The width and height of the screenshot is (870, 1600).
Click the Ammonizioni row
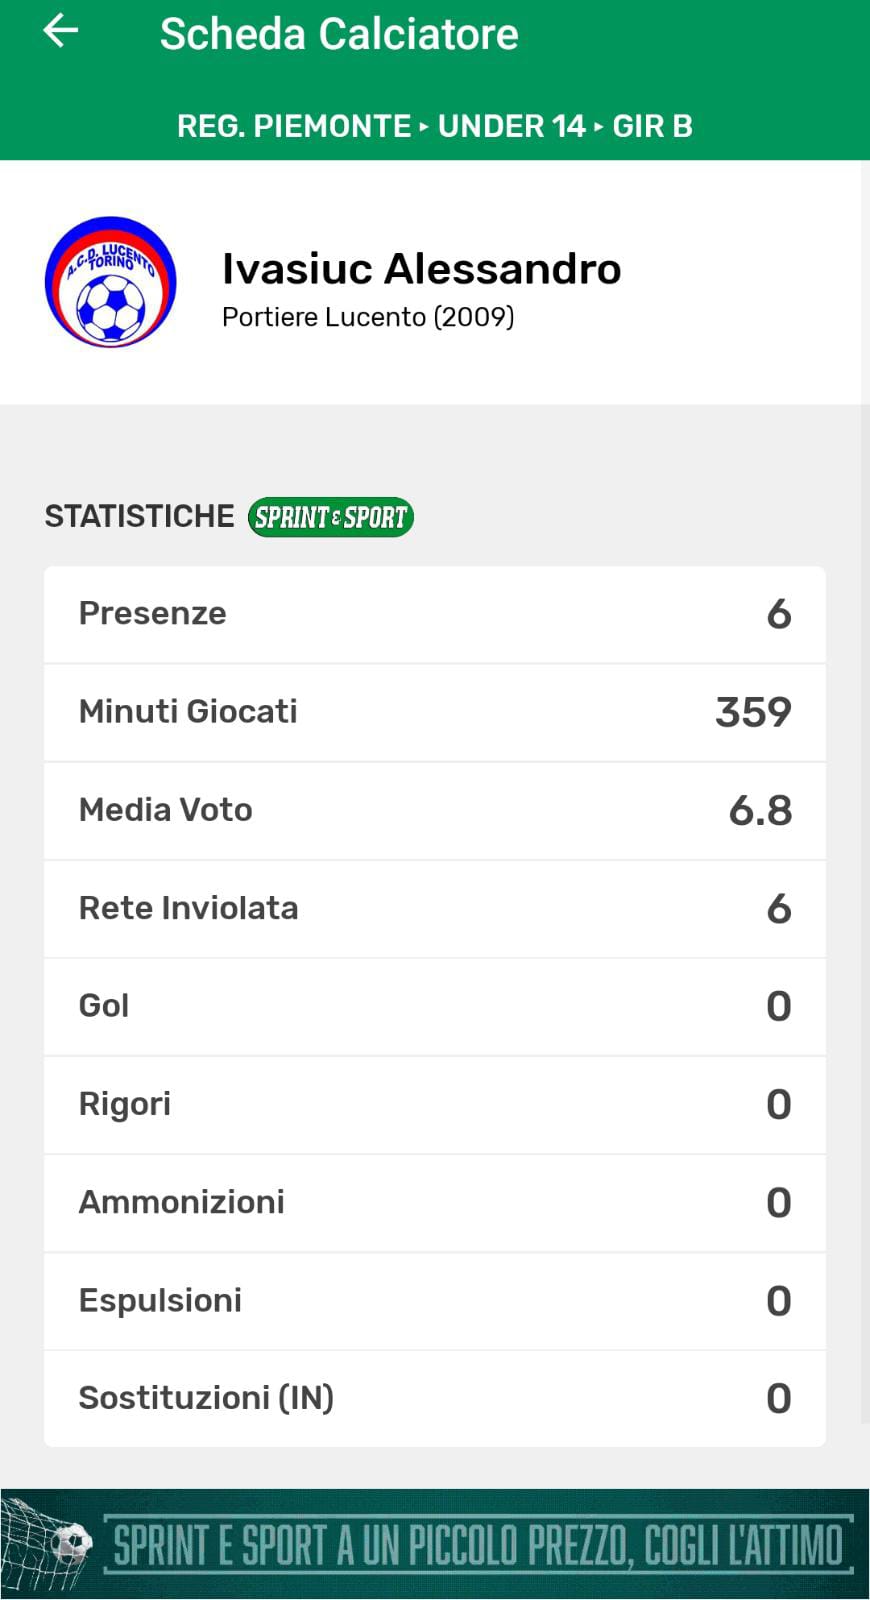click(x=435, y=1202)
